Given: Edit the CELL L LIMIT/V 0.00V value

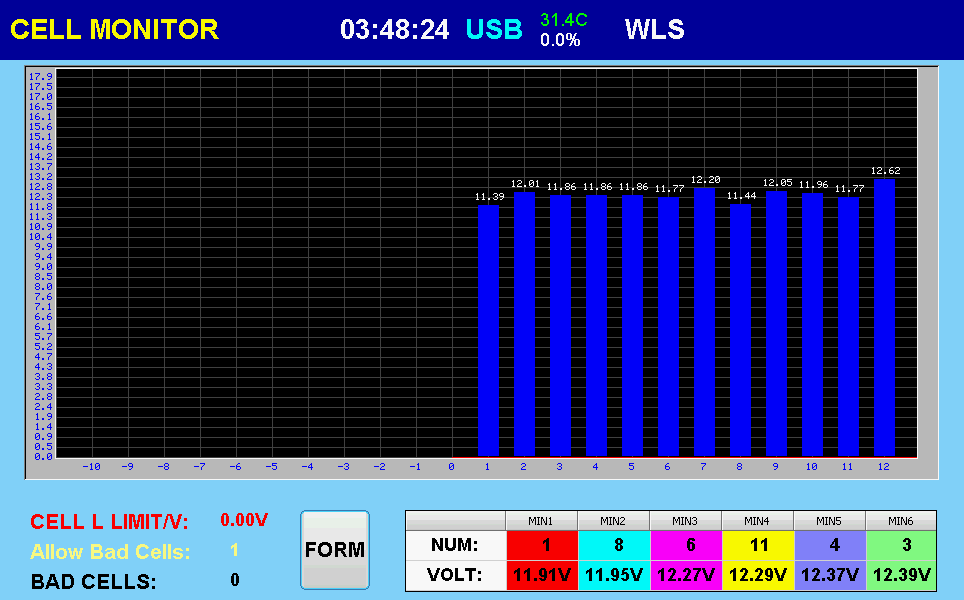Looking at the screenshot, I should tap(244, 520).
